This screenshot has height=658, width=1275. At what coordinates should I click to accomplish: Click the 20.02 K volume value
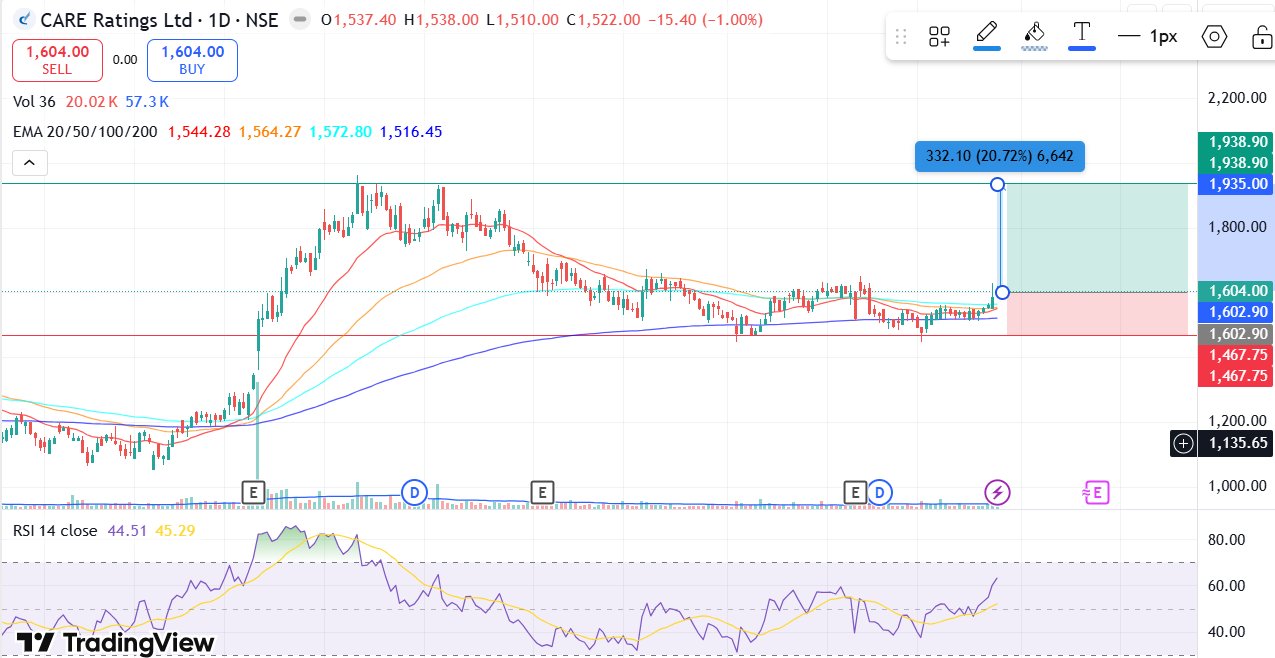coord(92,102)
